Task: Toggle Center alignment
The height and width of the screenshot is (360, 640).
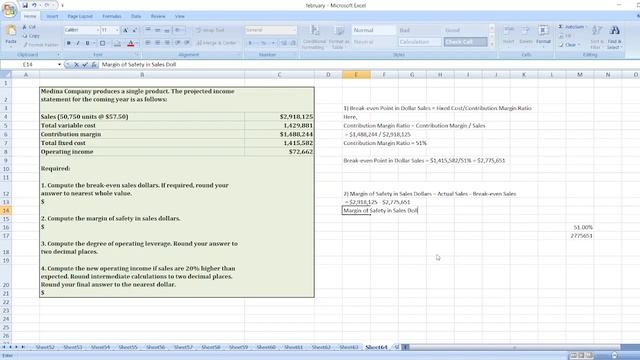Action: tap(158, 43)
